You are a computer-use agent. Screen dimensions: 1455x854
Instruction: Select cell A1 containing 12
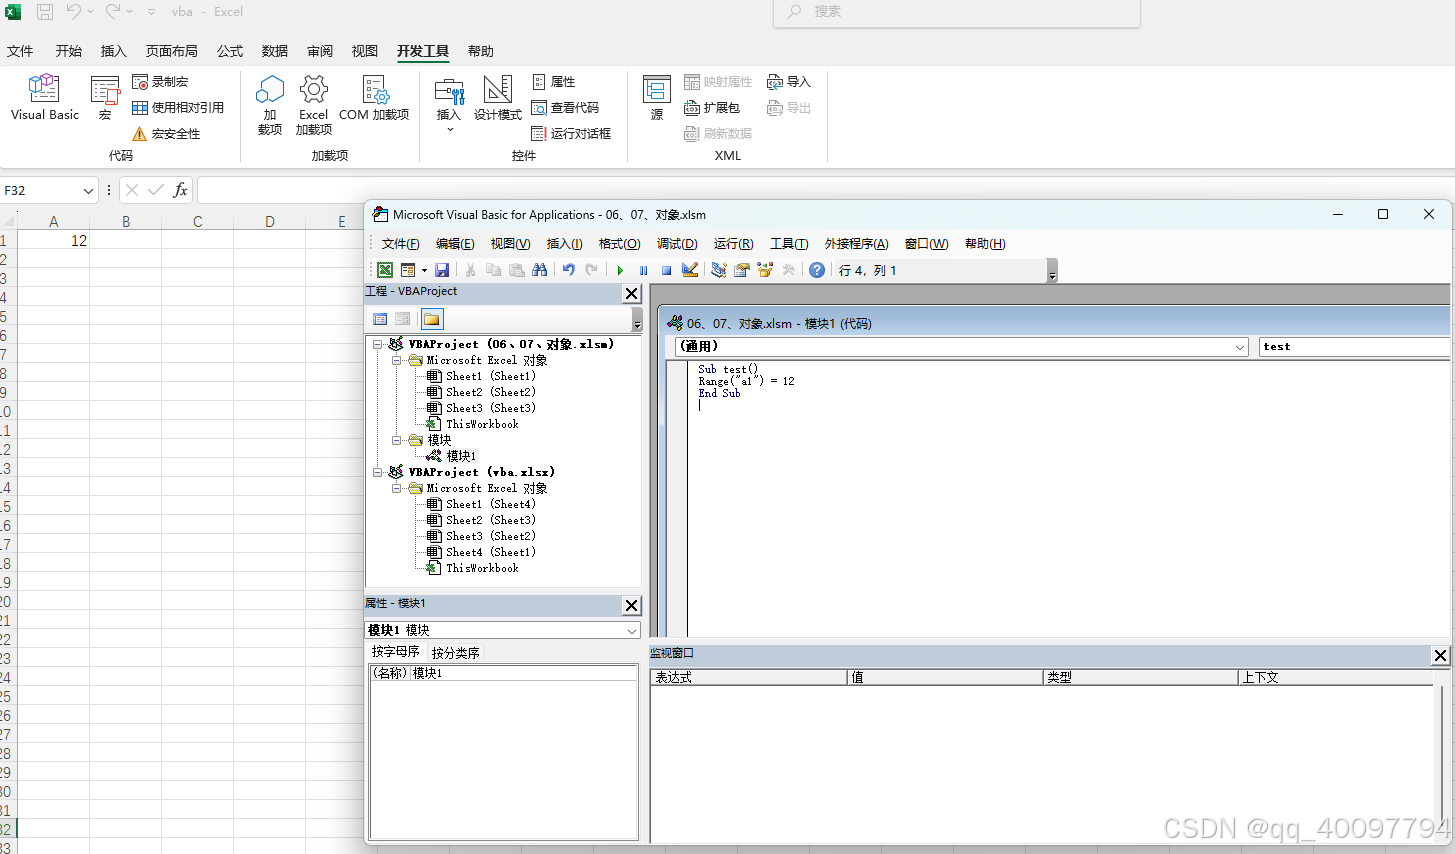53,241
